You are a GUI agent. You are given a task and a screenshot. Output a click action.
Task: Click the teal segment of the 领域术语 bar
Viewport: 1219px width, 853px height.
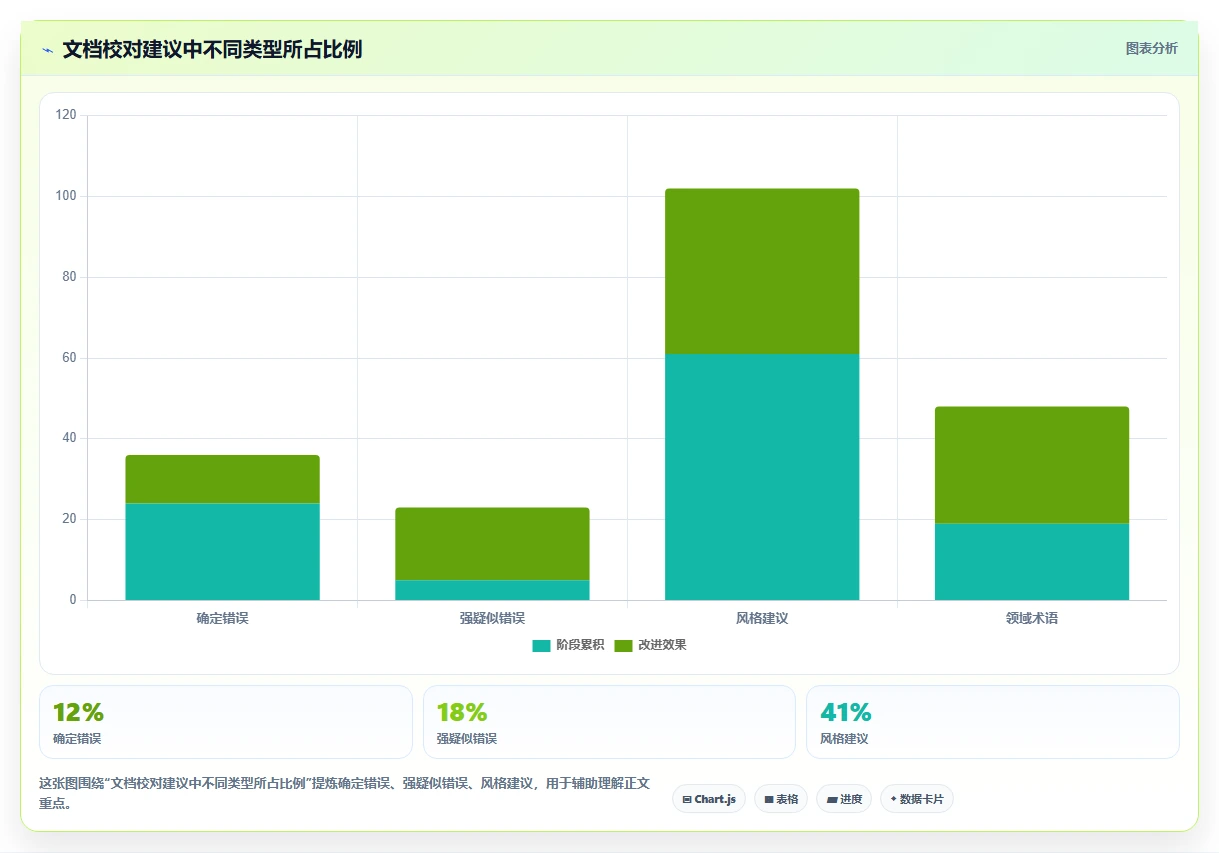(x=1032, y=562)
